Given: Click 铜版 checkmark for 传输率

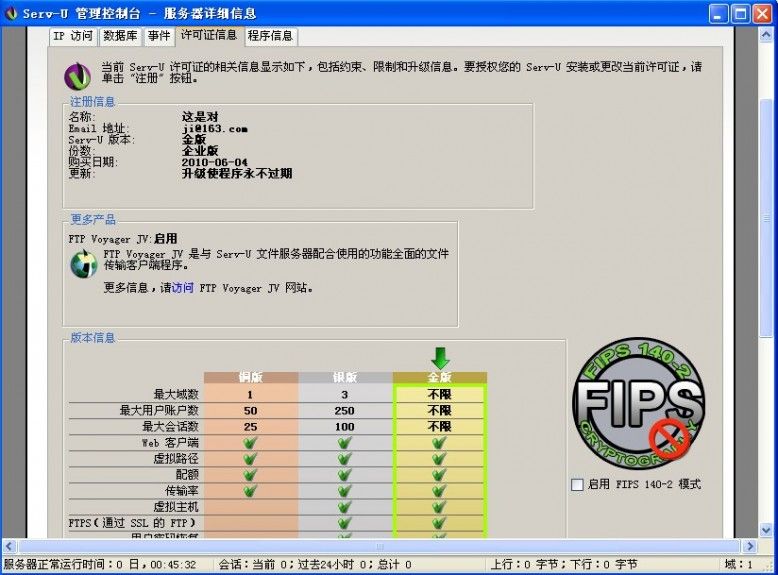Looking at the screenshot, I should click(251, 491).
